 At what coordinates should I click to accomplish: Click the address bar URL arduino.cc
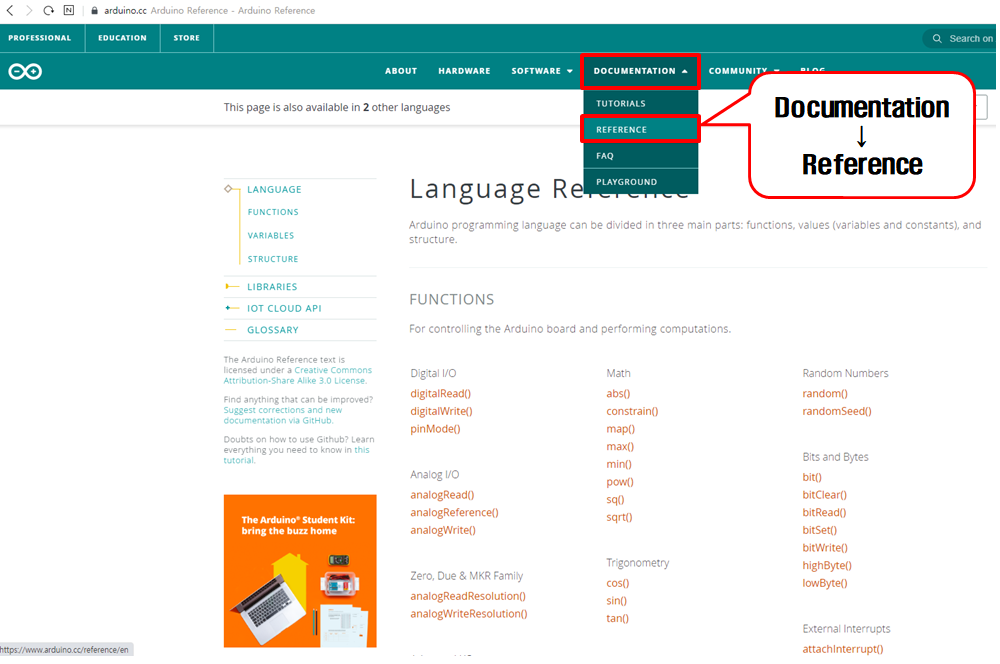click(x=124, y=11)
